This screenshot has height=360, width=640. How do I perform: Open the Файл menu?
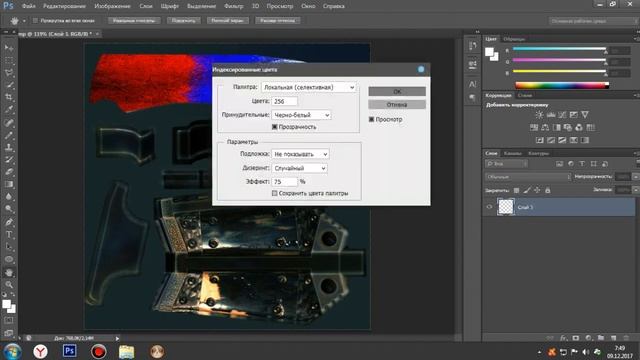pyautogui.click(x=28, y=6)
